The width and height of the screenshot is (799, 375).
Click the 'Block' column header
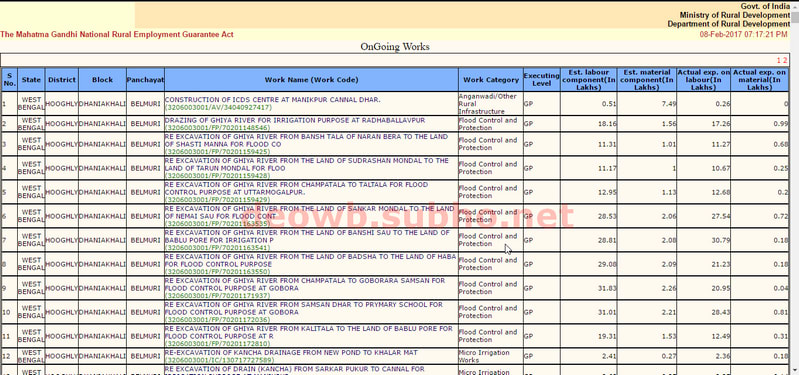(102, 79)
